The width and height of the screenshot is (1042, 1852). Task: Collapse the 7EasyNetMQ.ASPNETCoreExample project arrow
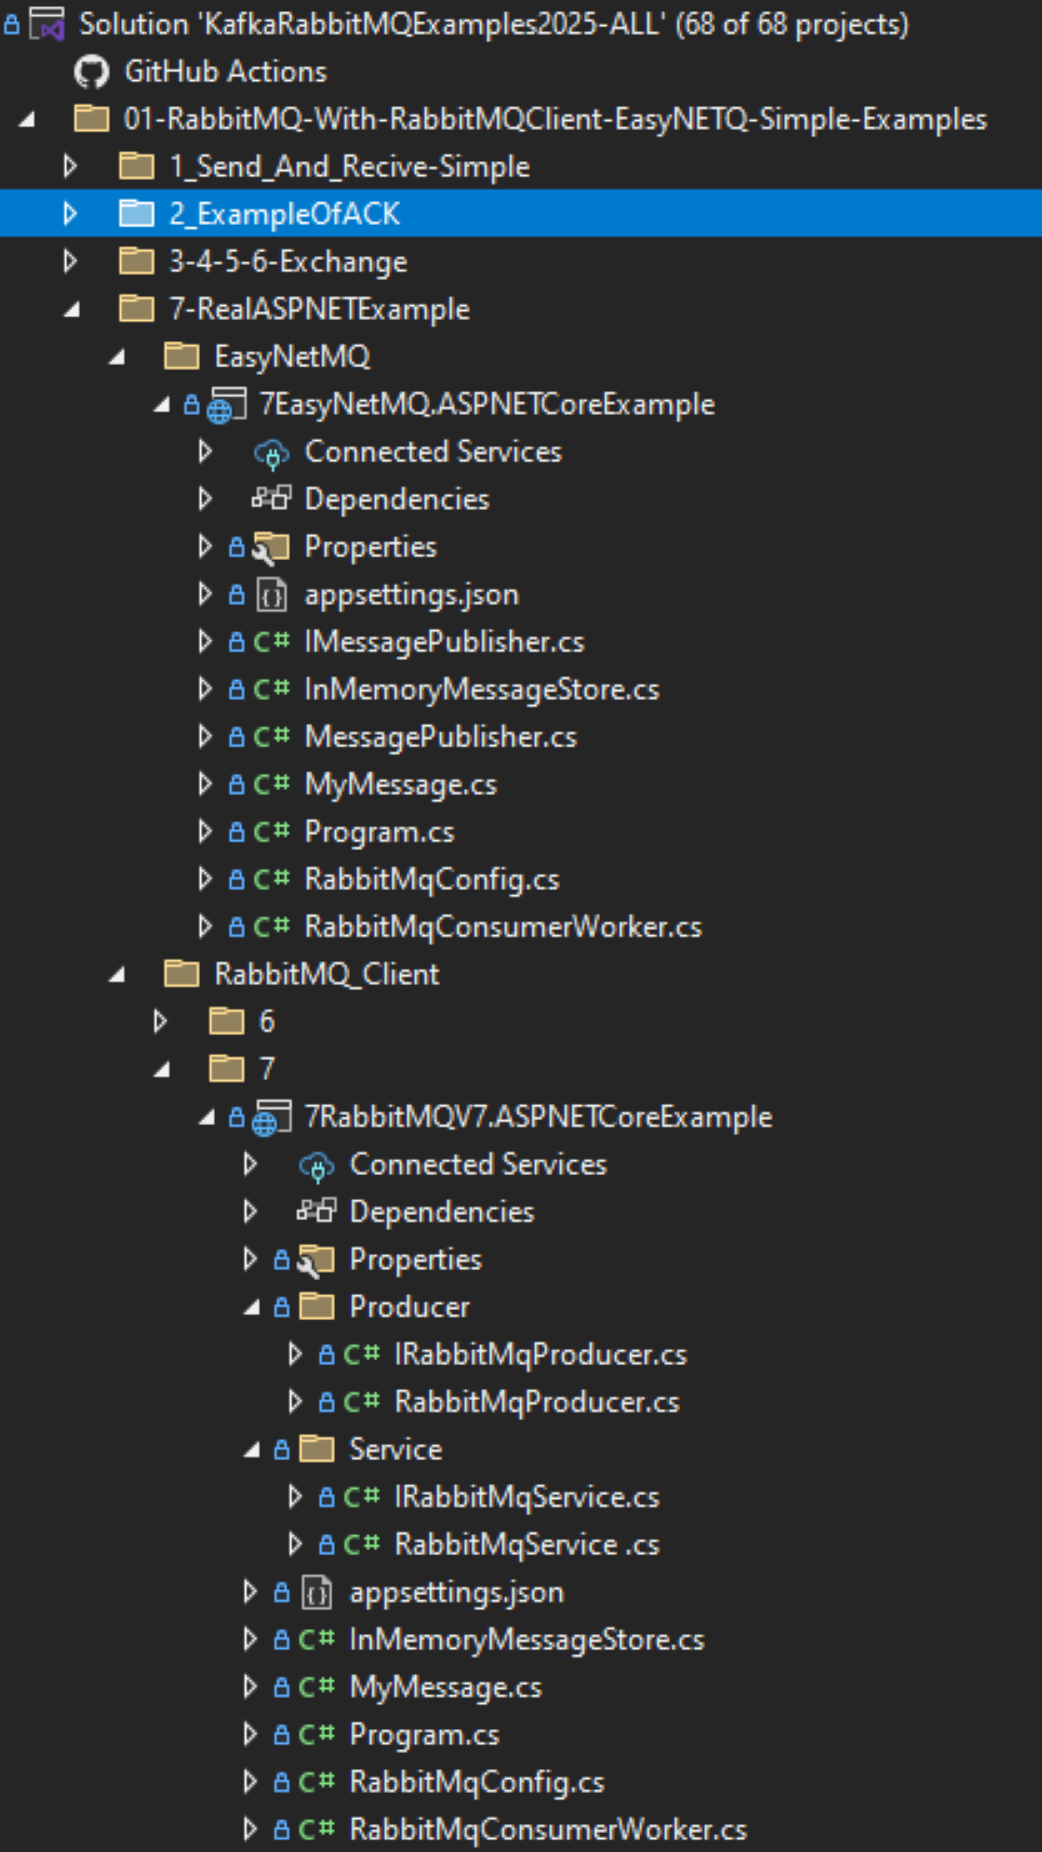[162, 405]
